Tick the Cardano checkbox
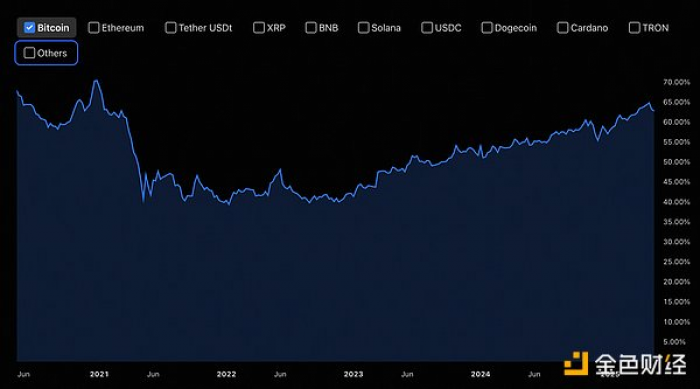 click(x=562, y=28)
